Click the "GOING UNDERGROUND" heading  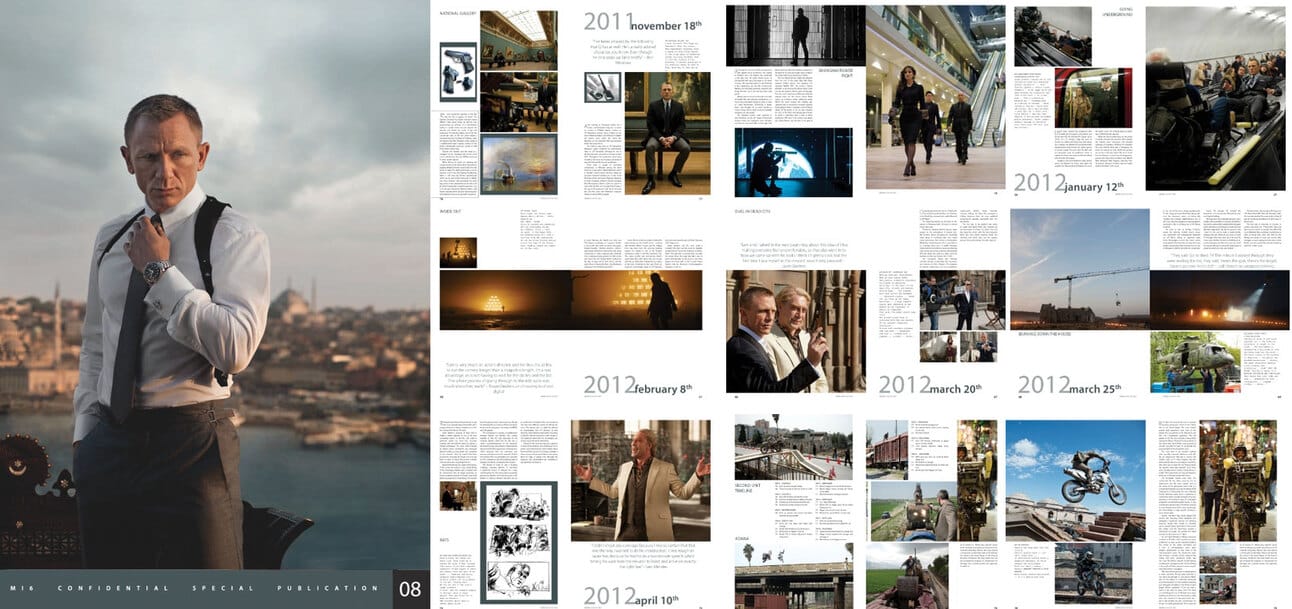pos(1118,13)
